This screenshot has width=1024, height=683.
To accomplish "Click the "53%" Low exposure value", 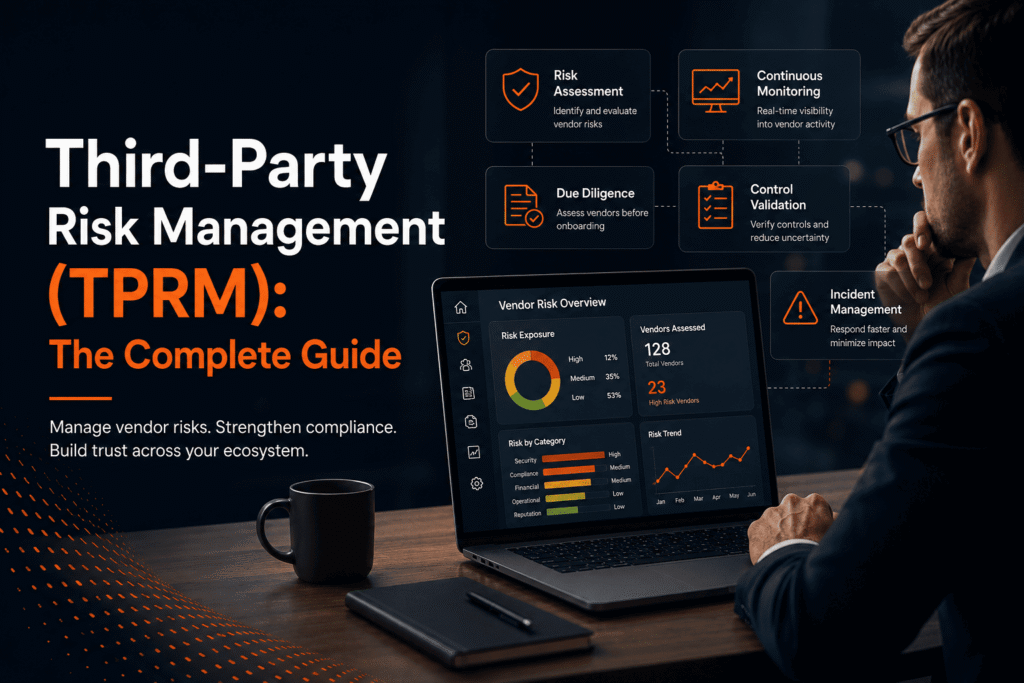I will coord(613,395).
